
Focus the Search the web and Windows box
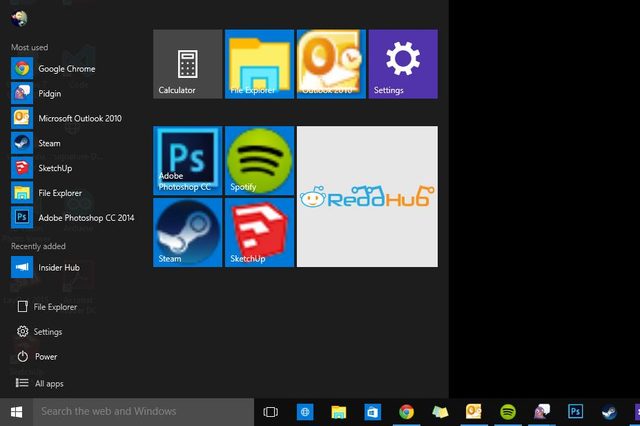pyautogui.click(x=143, y=412)
